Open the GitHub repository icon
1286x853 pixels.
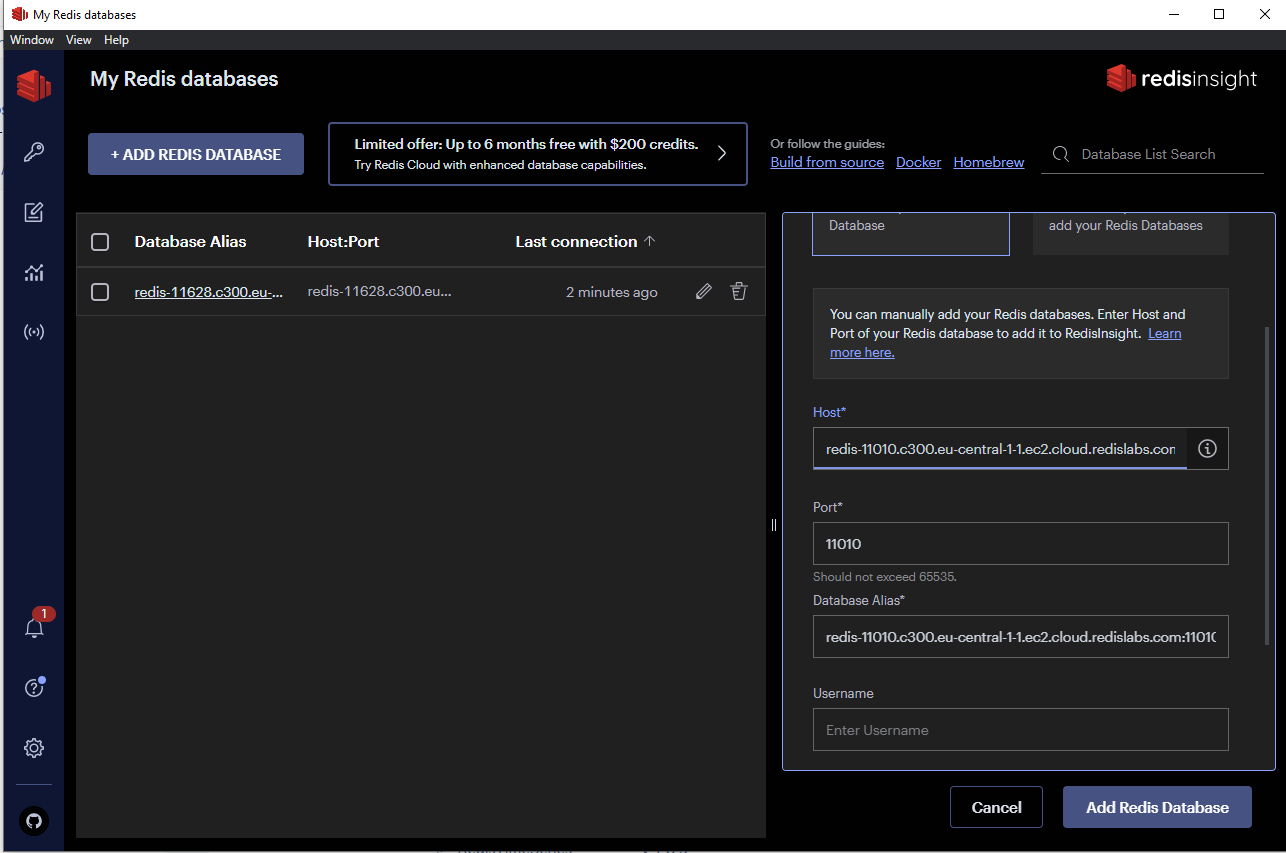pos(34,821)
